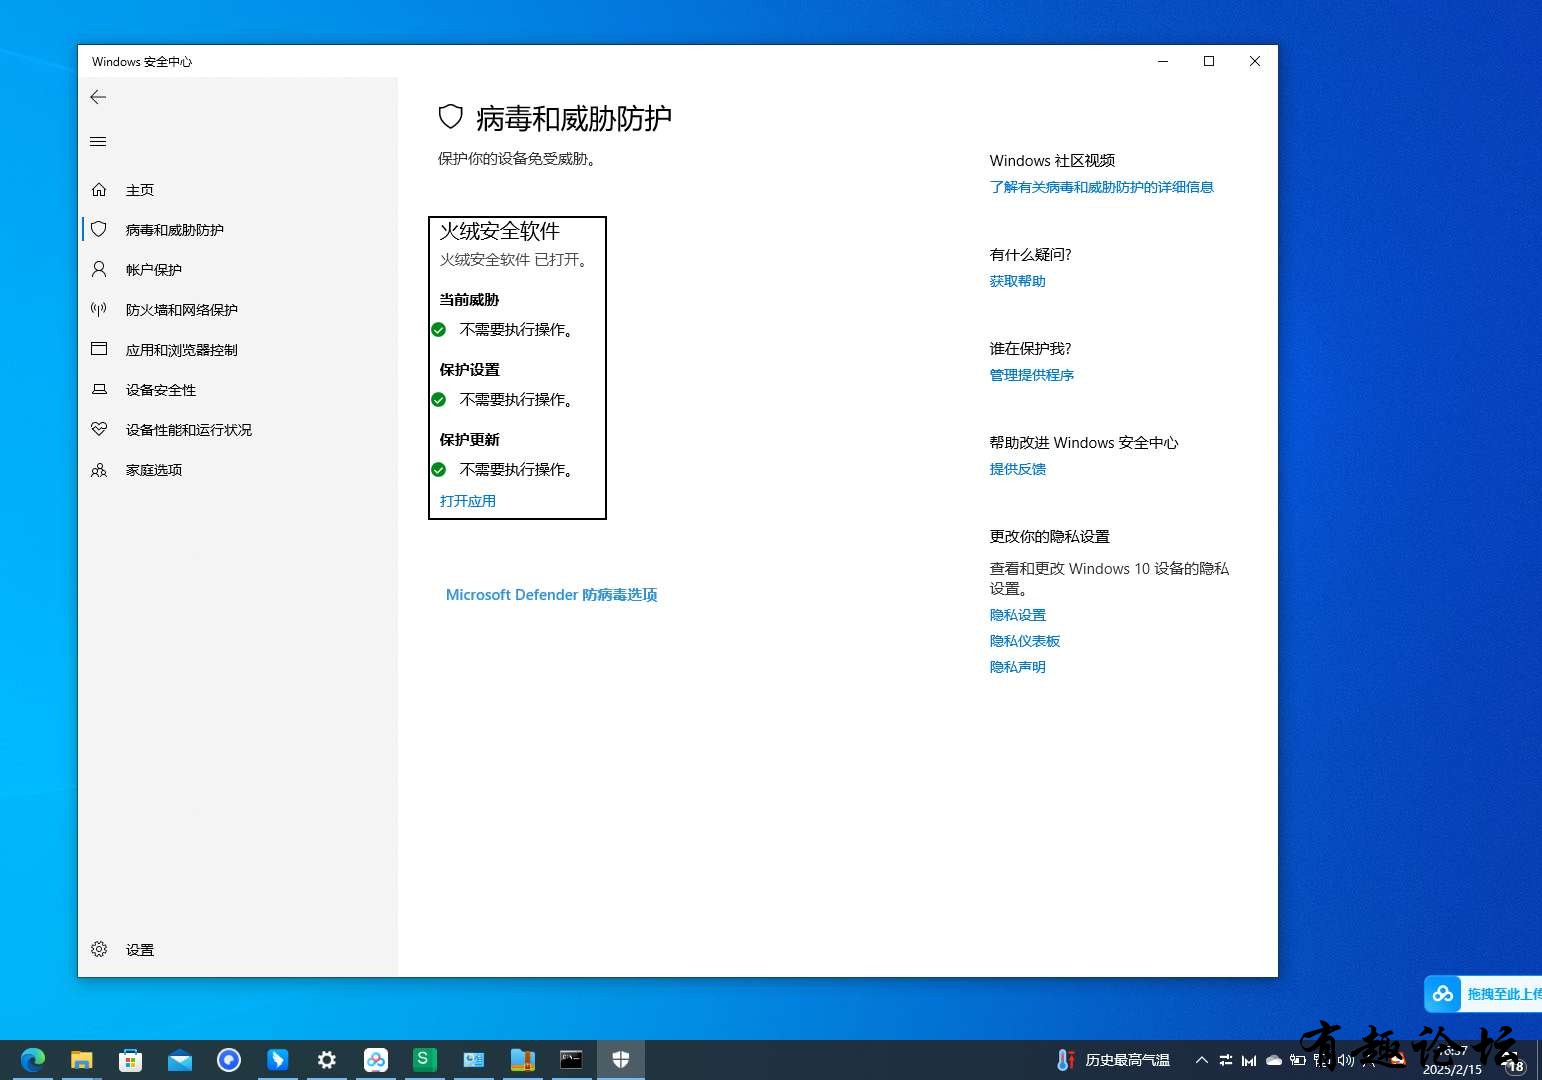Click the Windows Security shield taskbar icon
The height and width of the screenshot is (1080, 1542).
(x=621, y=1060)
